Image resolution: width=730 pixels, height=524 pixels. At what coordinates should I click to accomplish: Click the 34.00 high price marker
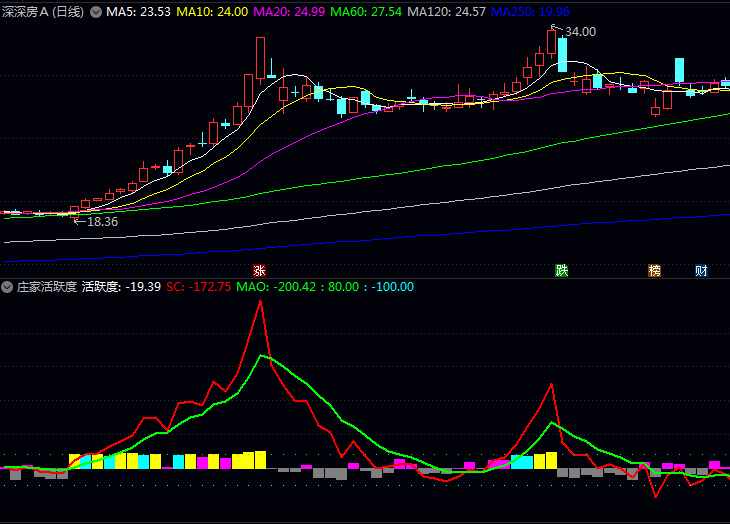(580, 32)
